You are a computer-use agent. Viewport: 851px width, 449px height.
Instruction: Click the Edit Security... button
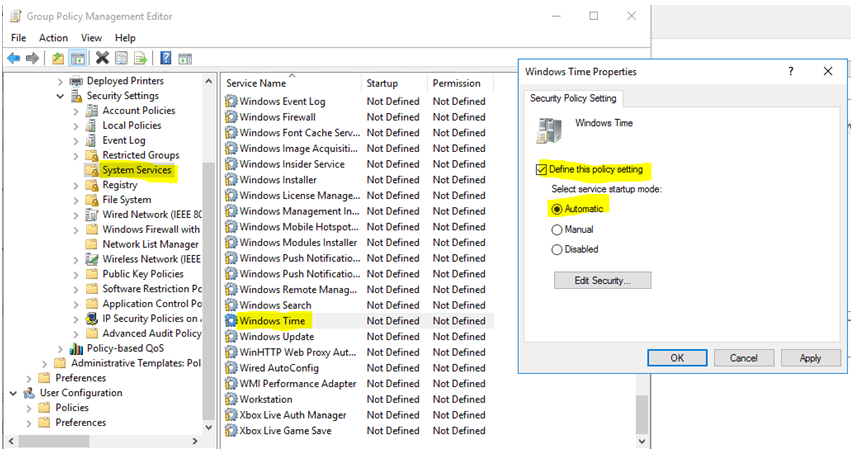pyautogui.click(x=602, y=281)
